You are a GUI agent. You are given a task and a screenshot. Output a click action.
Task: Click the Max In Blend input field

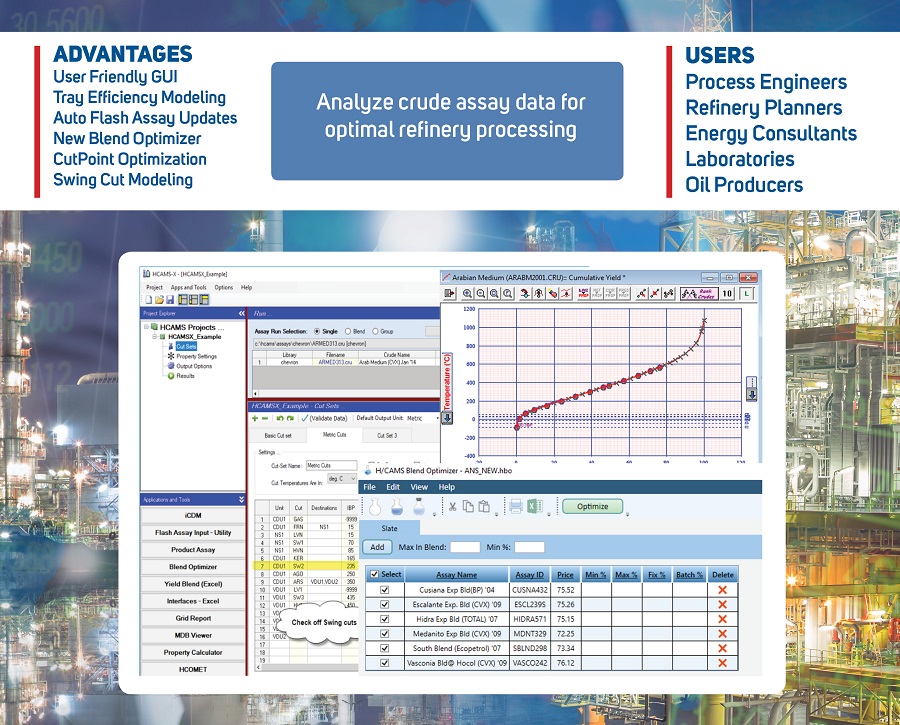[465, 547]
